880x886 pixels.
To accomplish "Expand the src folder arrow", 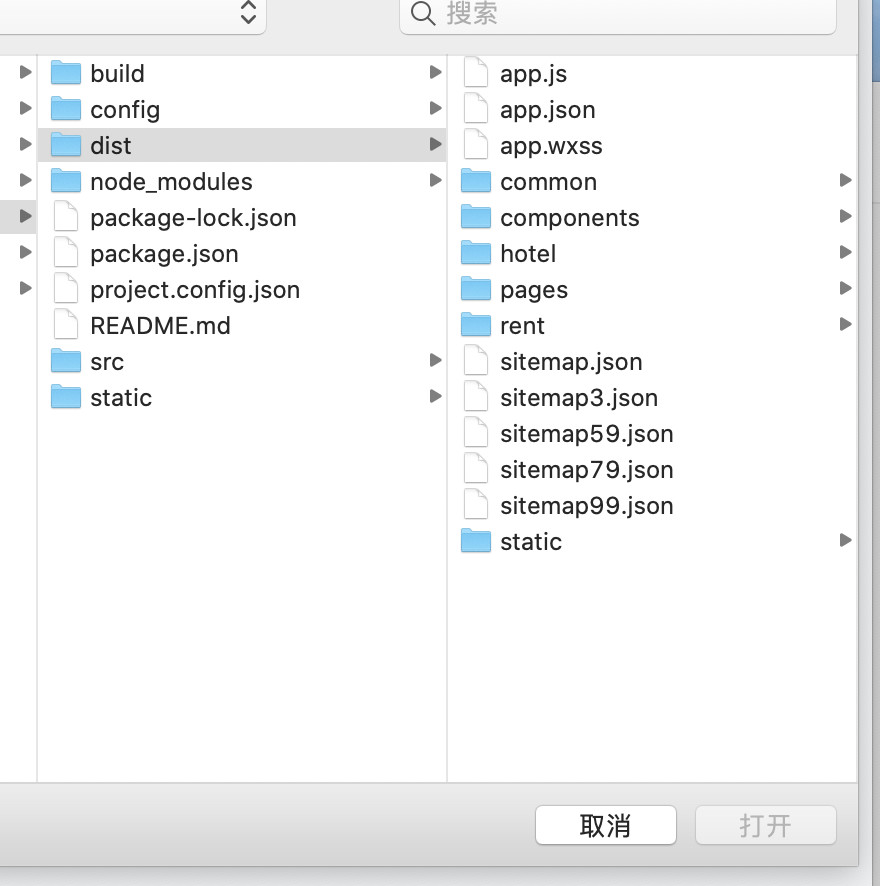I will coord(435,360).
